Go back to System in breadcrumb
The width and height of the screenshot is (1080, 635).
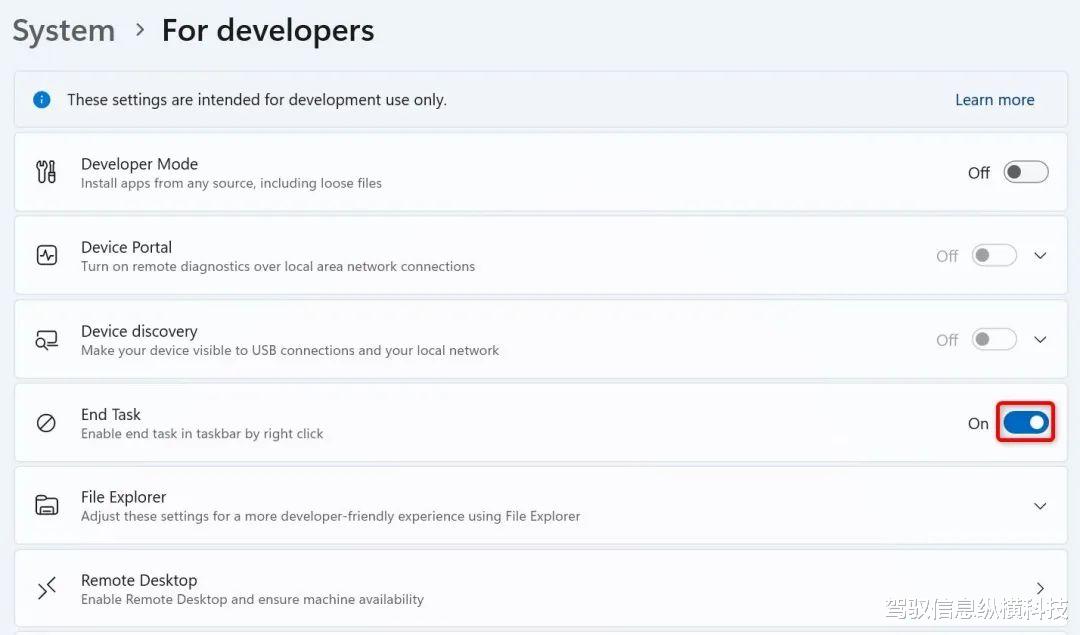tap(63, 31)
